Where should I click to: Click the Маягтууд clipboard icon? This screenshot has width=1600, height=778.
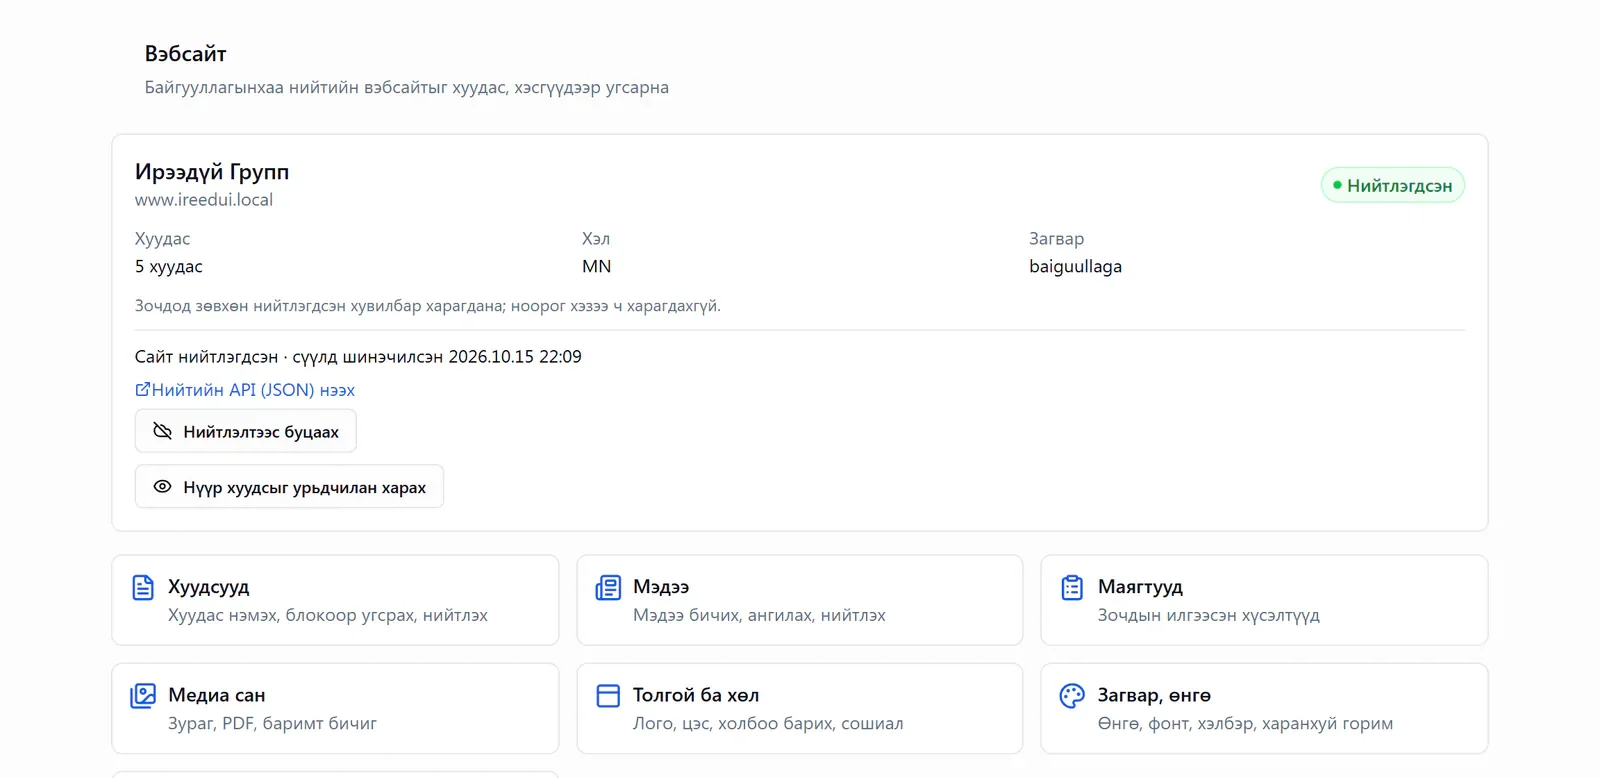(1072, 587)
